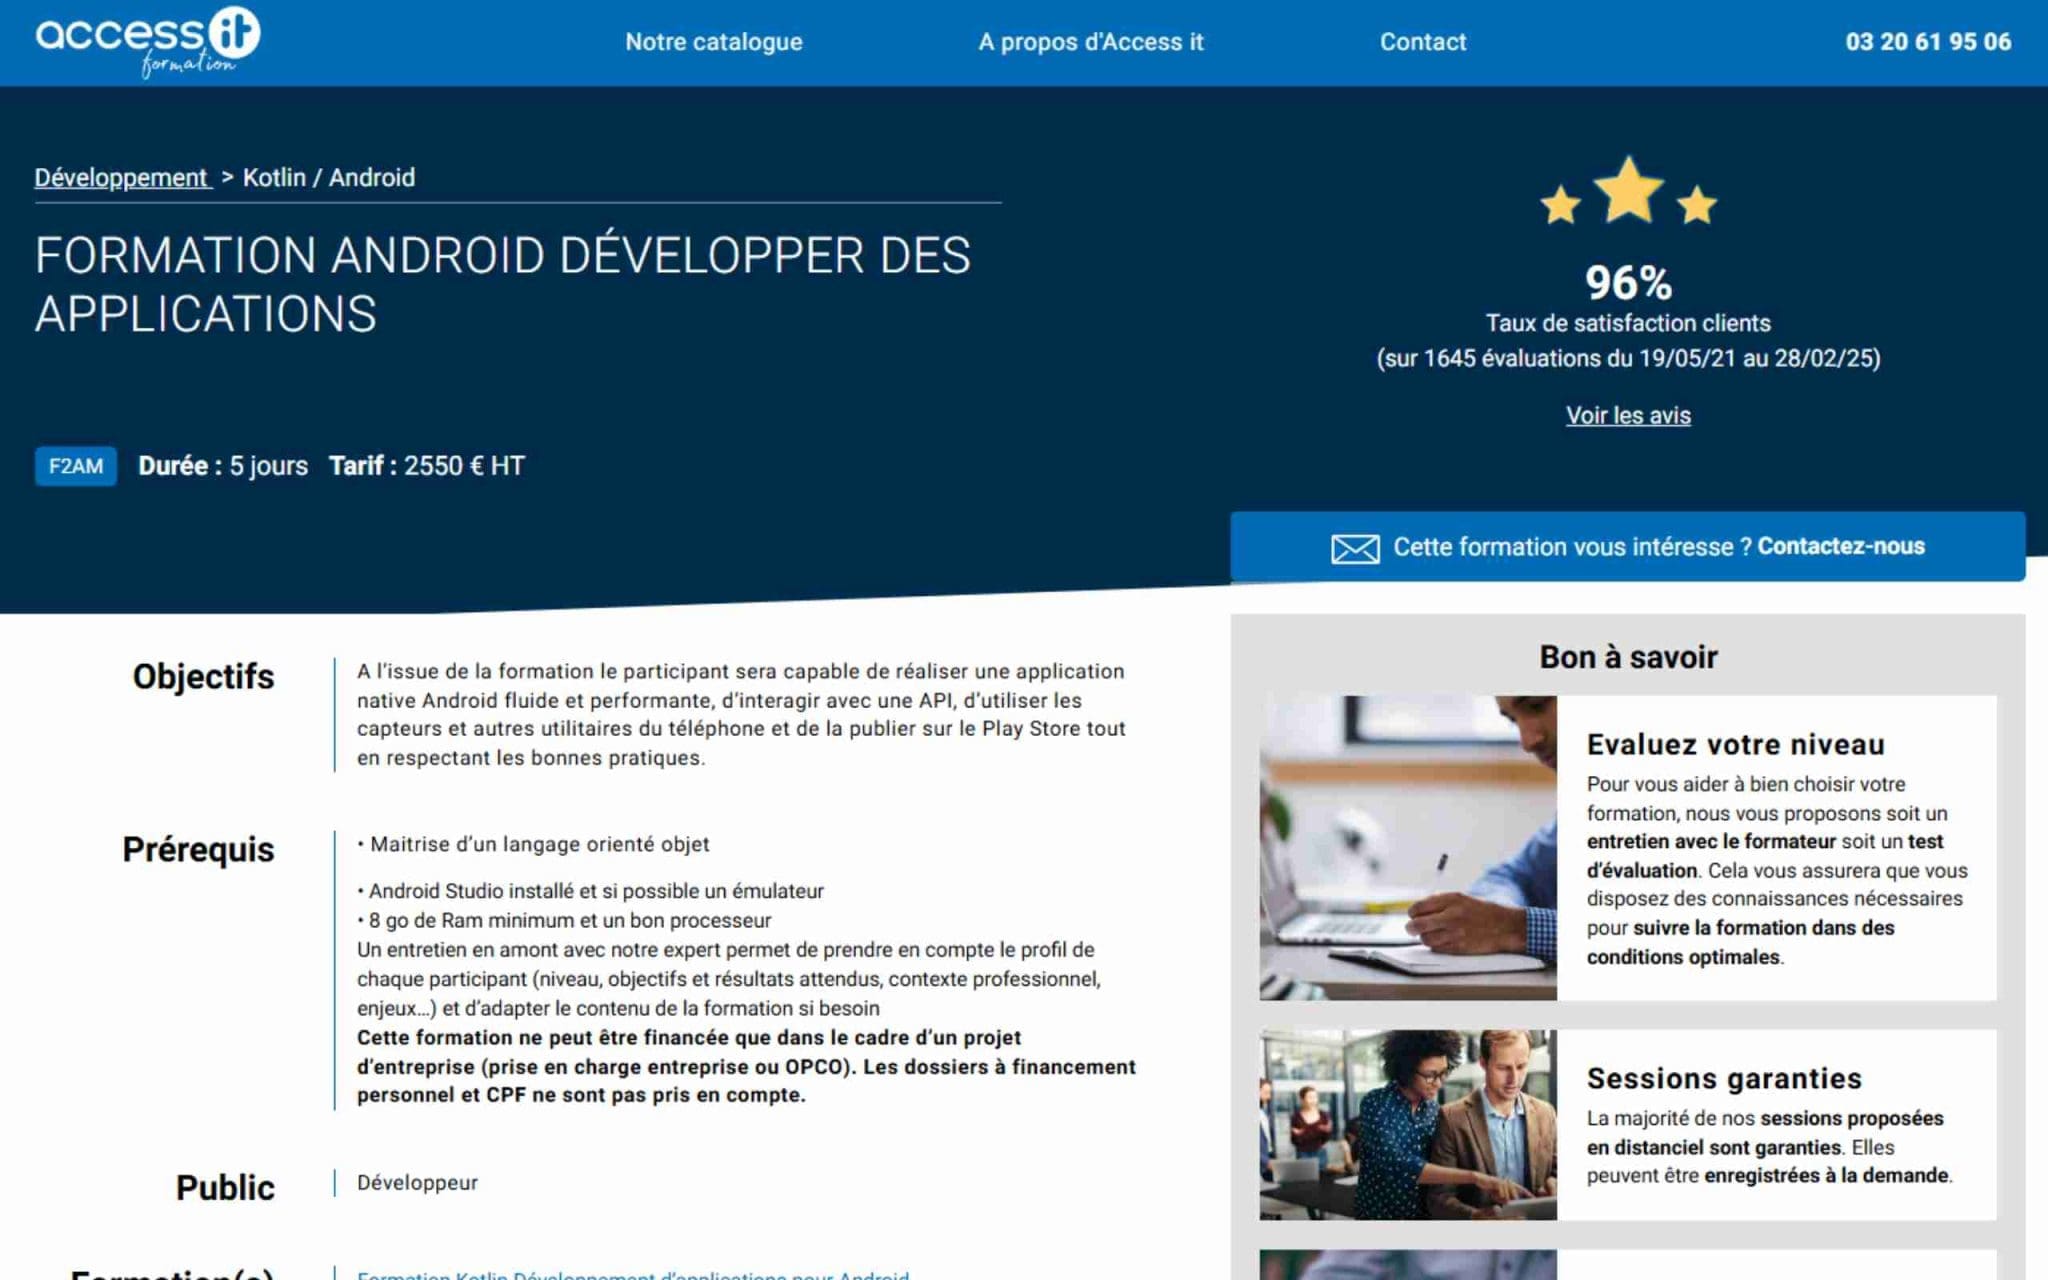The height and width of the screenshot is (1280, 2048).
Task: Click the Sessions garanties thumbnail image
Action: 1408,1125
